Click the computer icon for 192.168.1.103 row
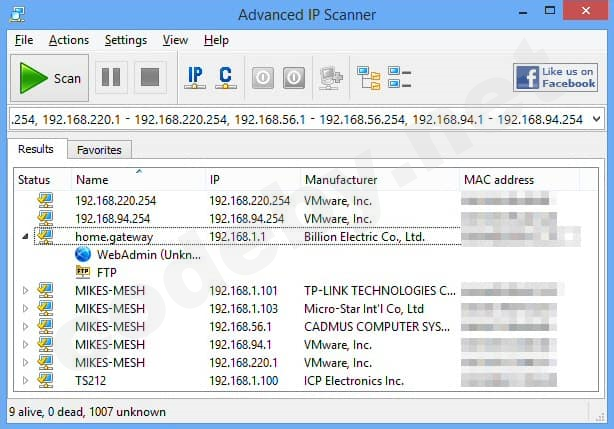 [45, 308]
